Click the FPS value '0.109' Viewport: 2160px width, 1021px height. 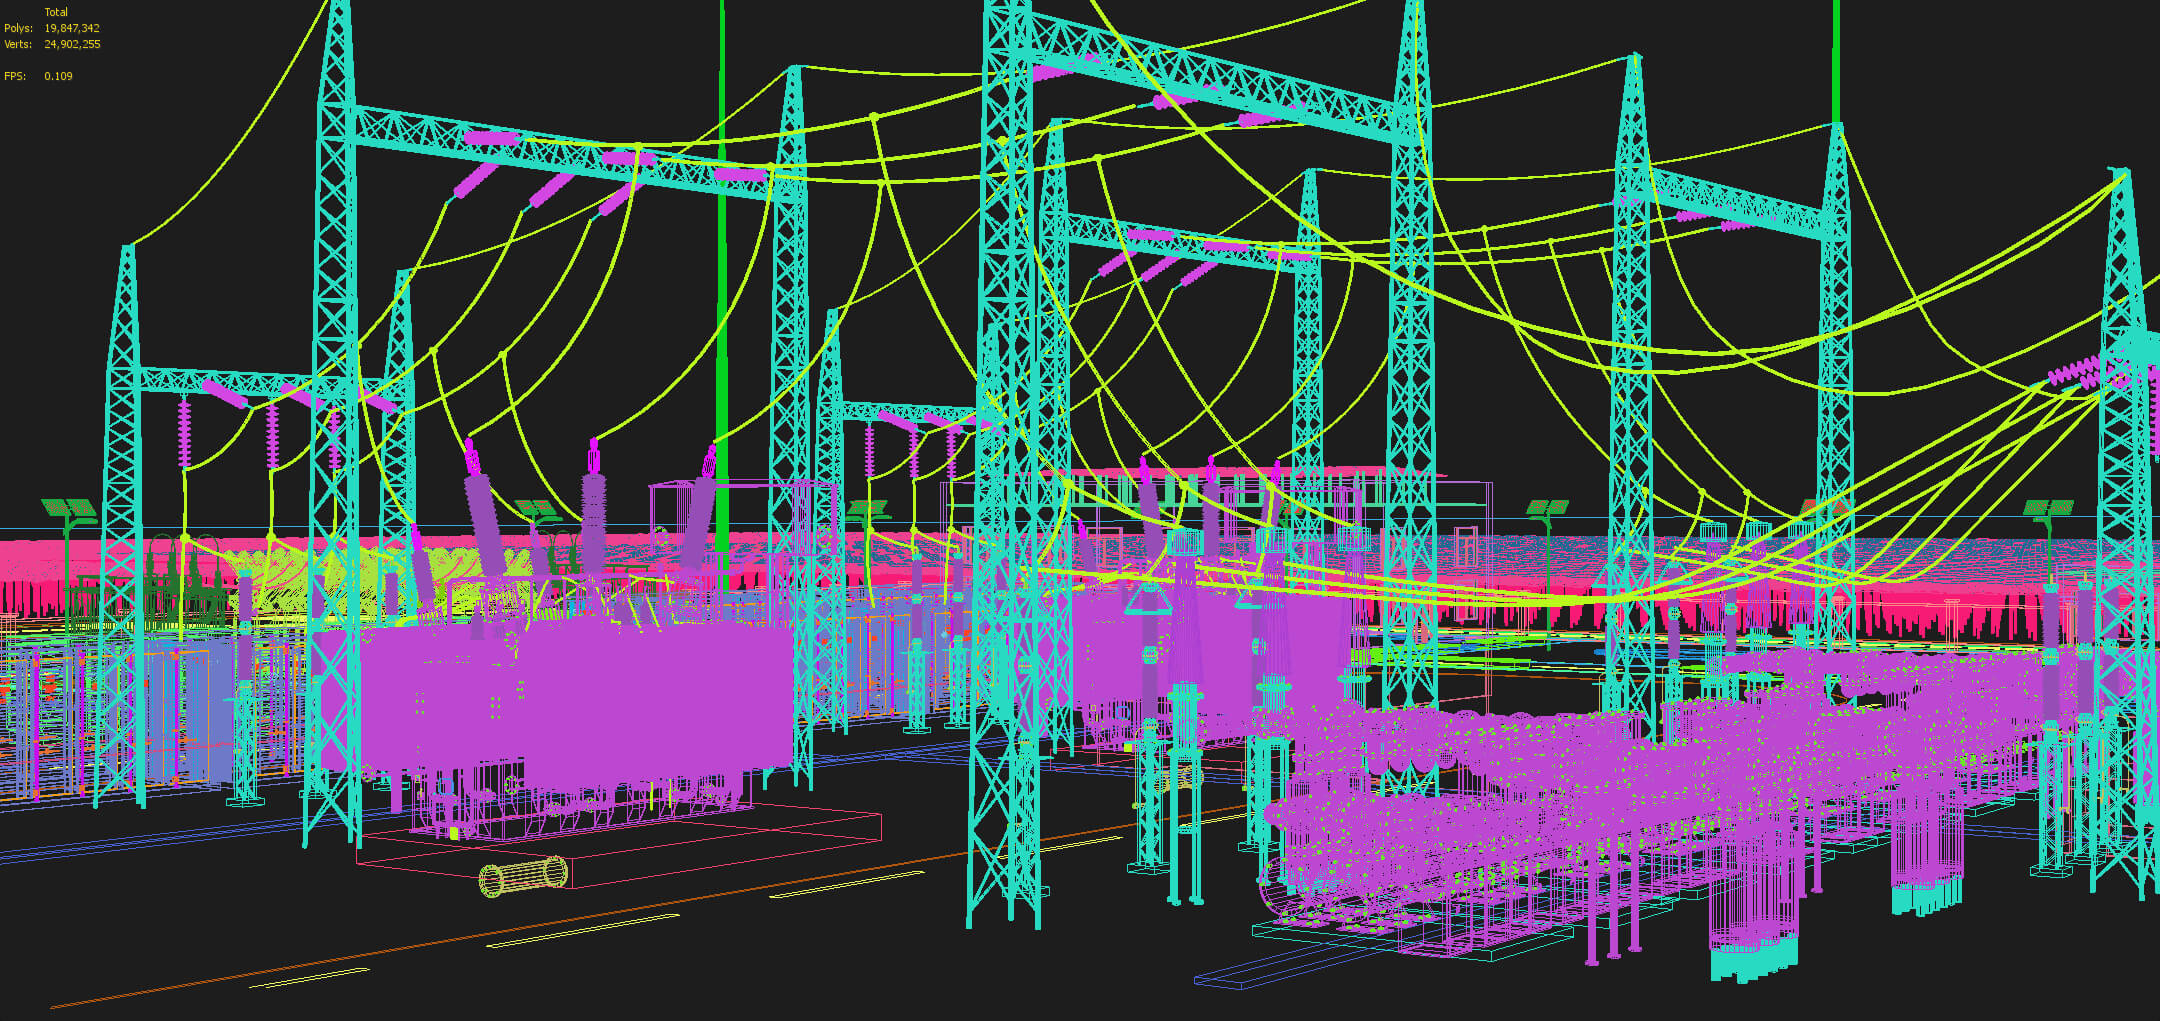(x=58, y=76)
